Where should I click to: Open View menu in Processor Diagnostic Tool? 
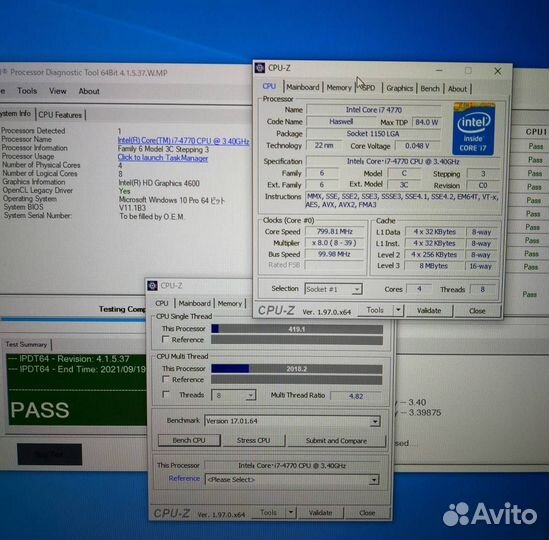(x=57, y=91)
